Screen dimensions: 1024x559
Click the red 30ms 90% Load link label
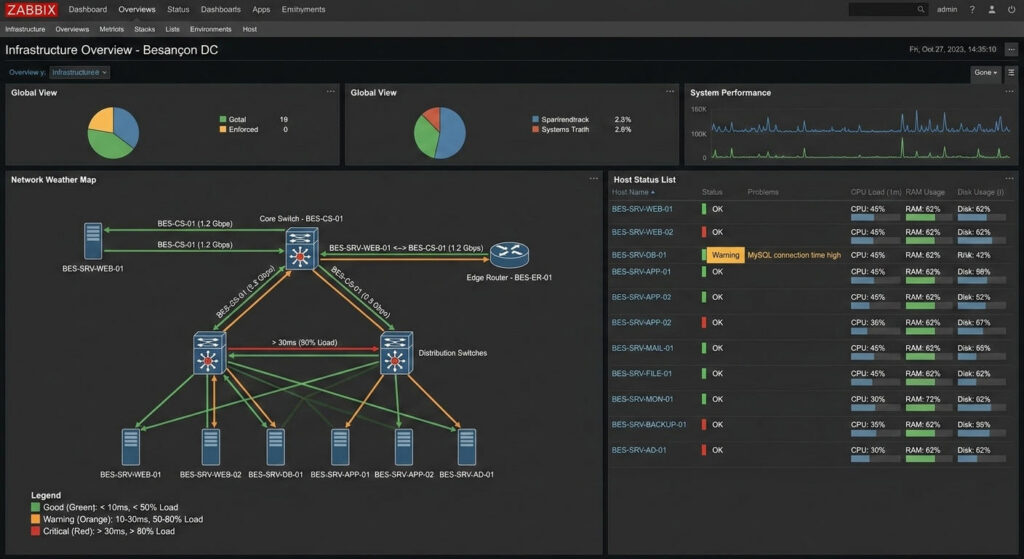(304, 342)
